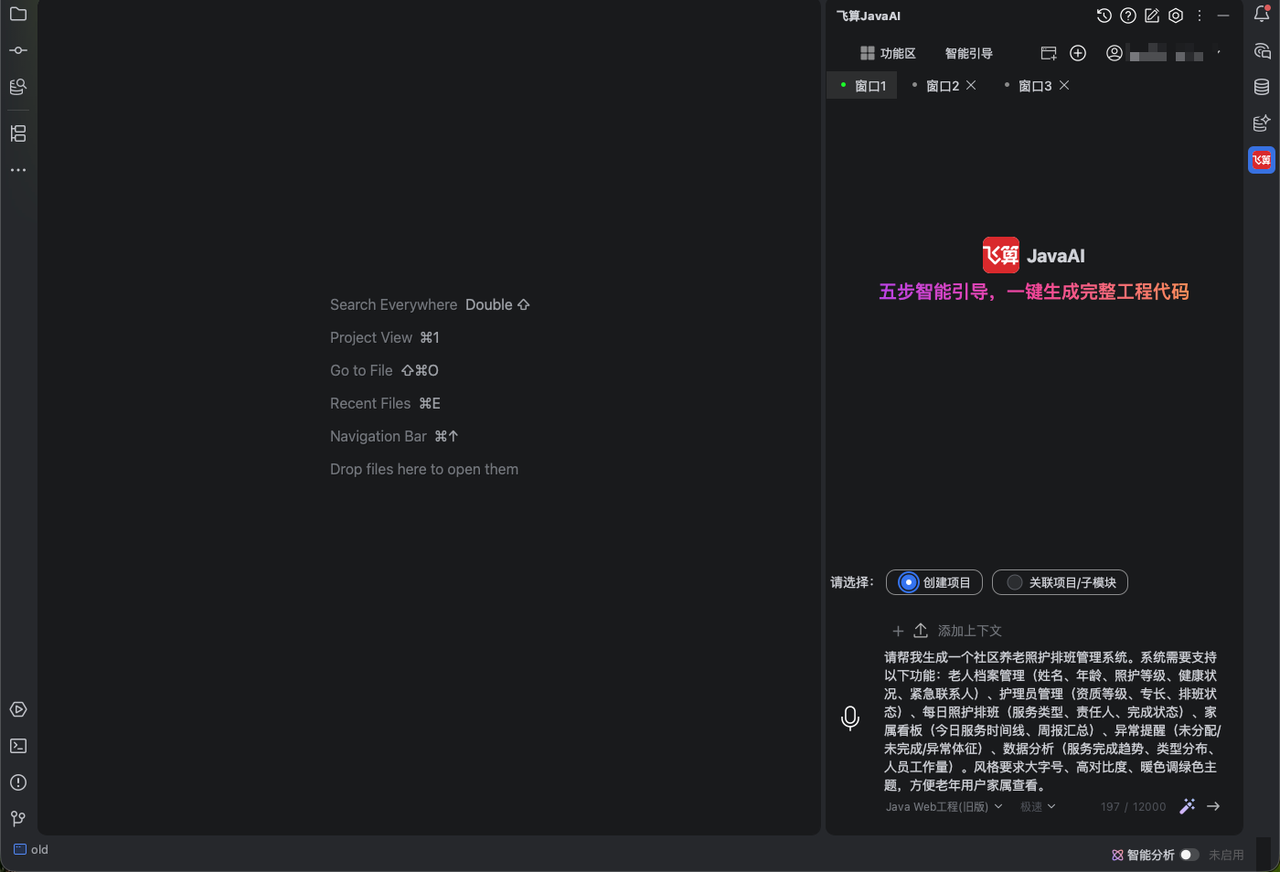1280x872 pixels.
Task: Open the 极速 mode dropdown
Action: coord(1038,806)
